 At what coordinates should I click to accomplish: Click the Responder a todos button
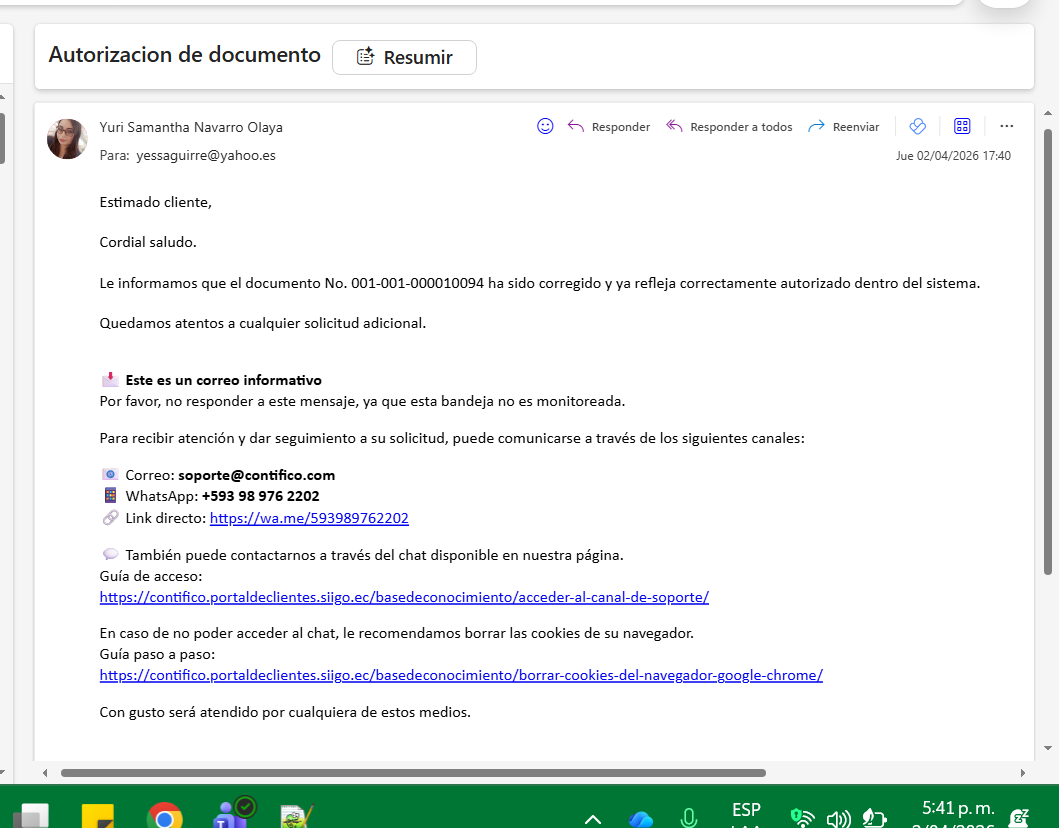(729, 126)
